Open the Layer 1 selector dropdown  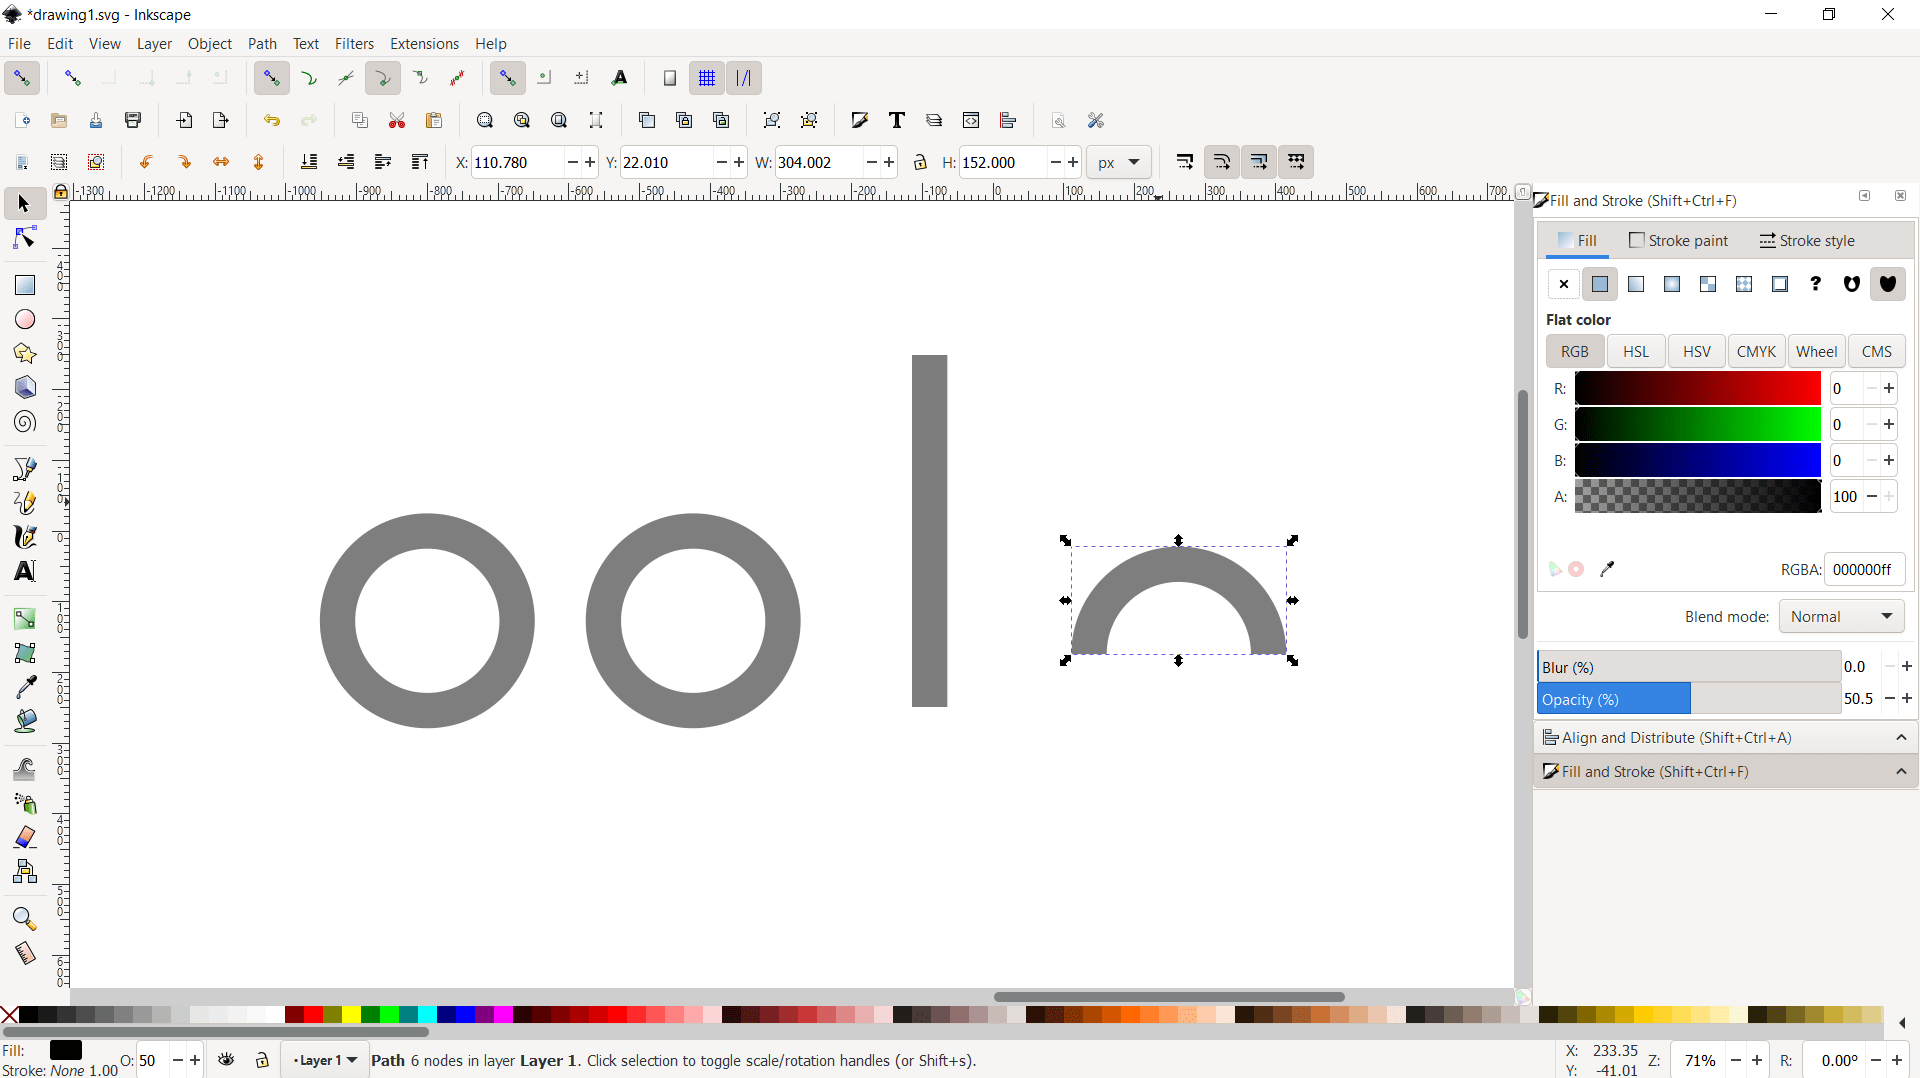pyautogui.click(x=324, y=1060)
